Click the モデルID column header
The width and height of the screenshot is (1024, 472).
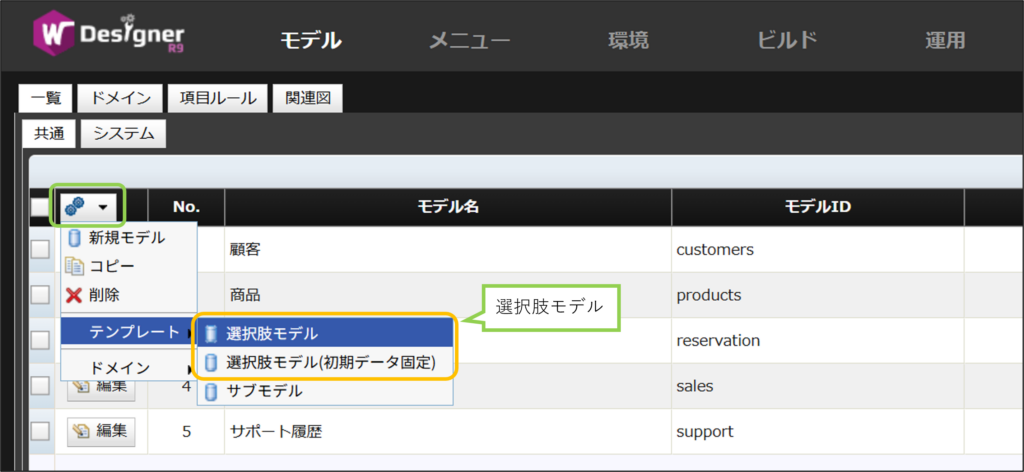(x=817, y=207)
